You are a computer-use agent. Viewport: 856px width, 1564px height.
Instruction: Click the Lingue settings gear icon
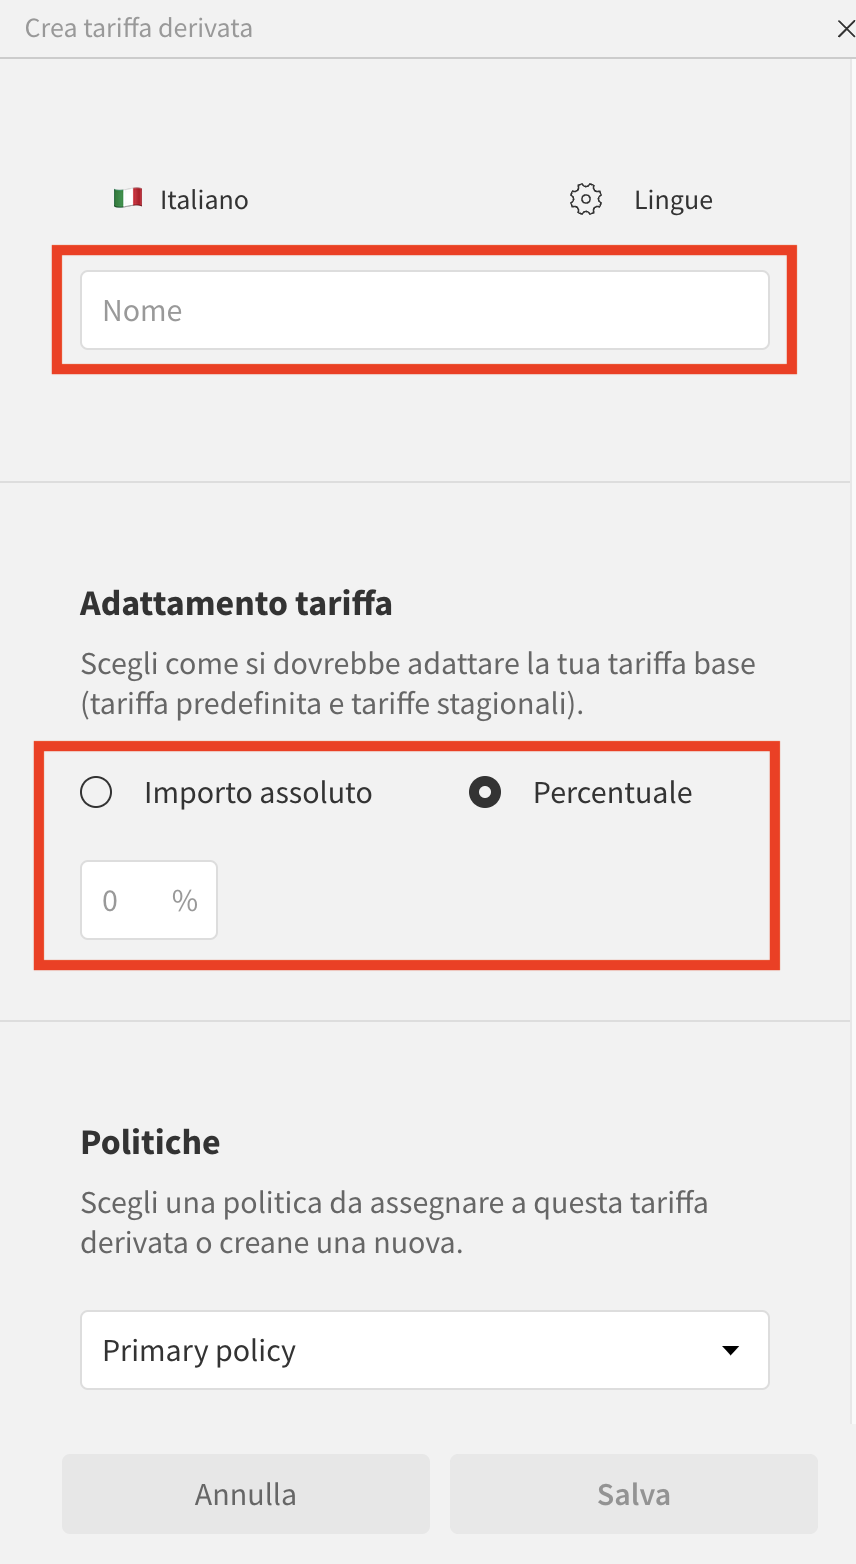click(585, 199)
